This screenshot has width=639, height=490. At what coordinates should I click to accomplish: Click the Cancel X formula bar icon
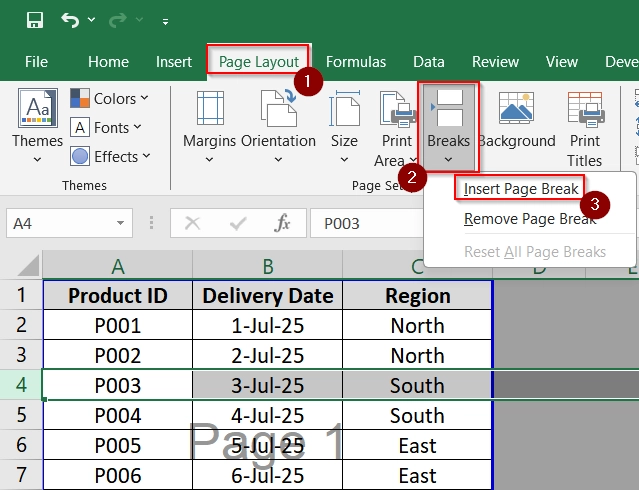point(192,223)
